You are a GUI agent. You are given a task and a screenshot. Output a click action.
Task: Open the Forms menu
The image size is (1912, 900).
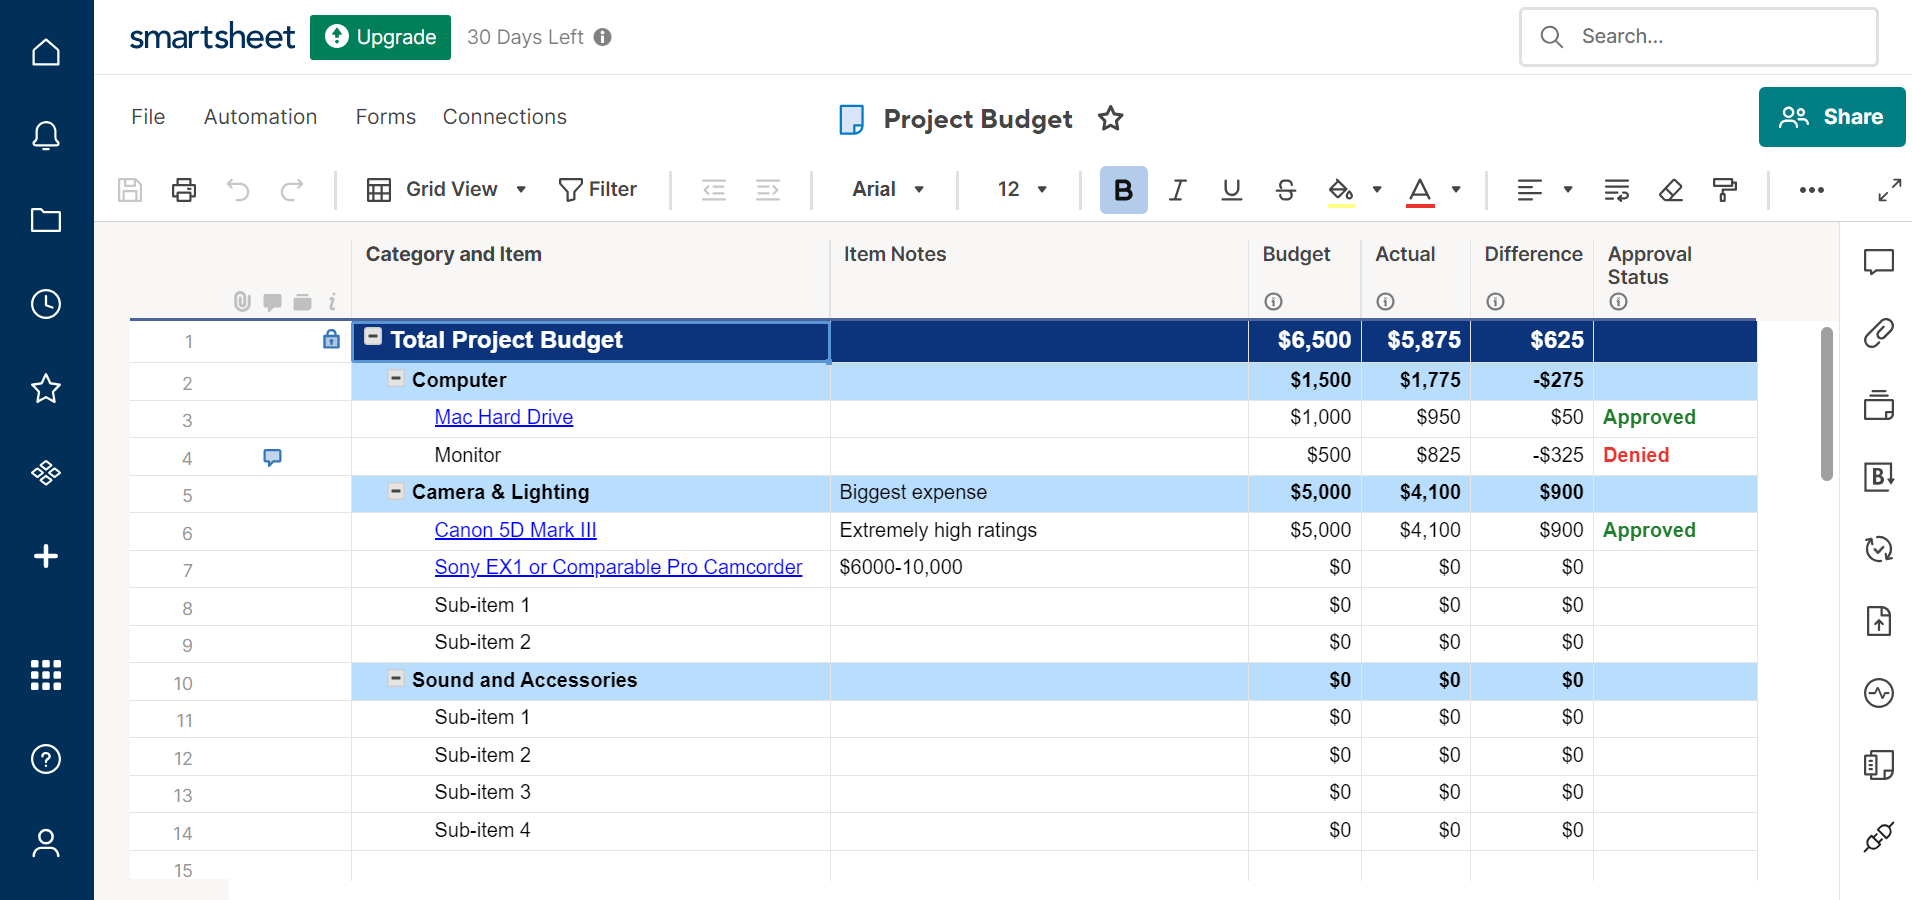click(x=385, y=117)
